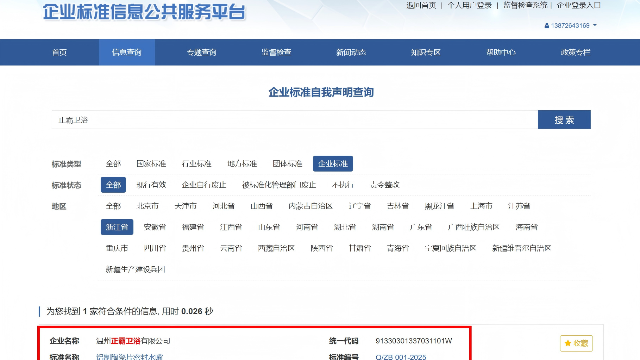The image size is (640, 360).
Task: Select 被标准化管理部门废止 status filter
Action: pos(279,185)
